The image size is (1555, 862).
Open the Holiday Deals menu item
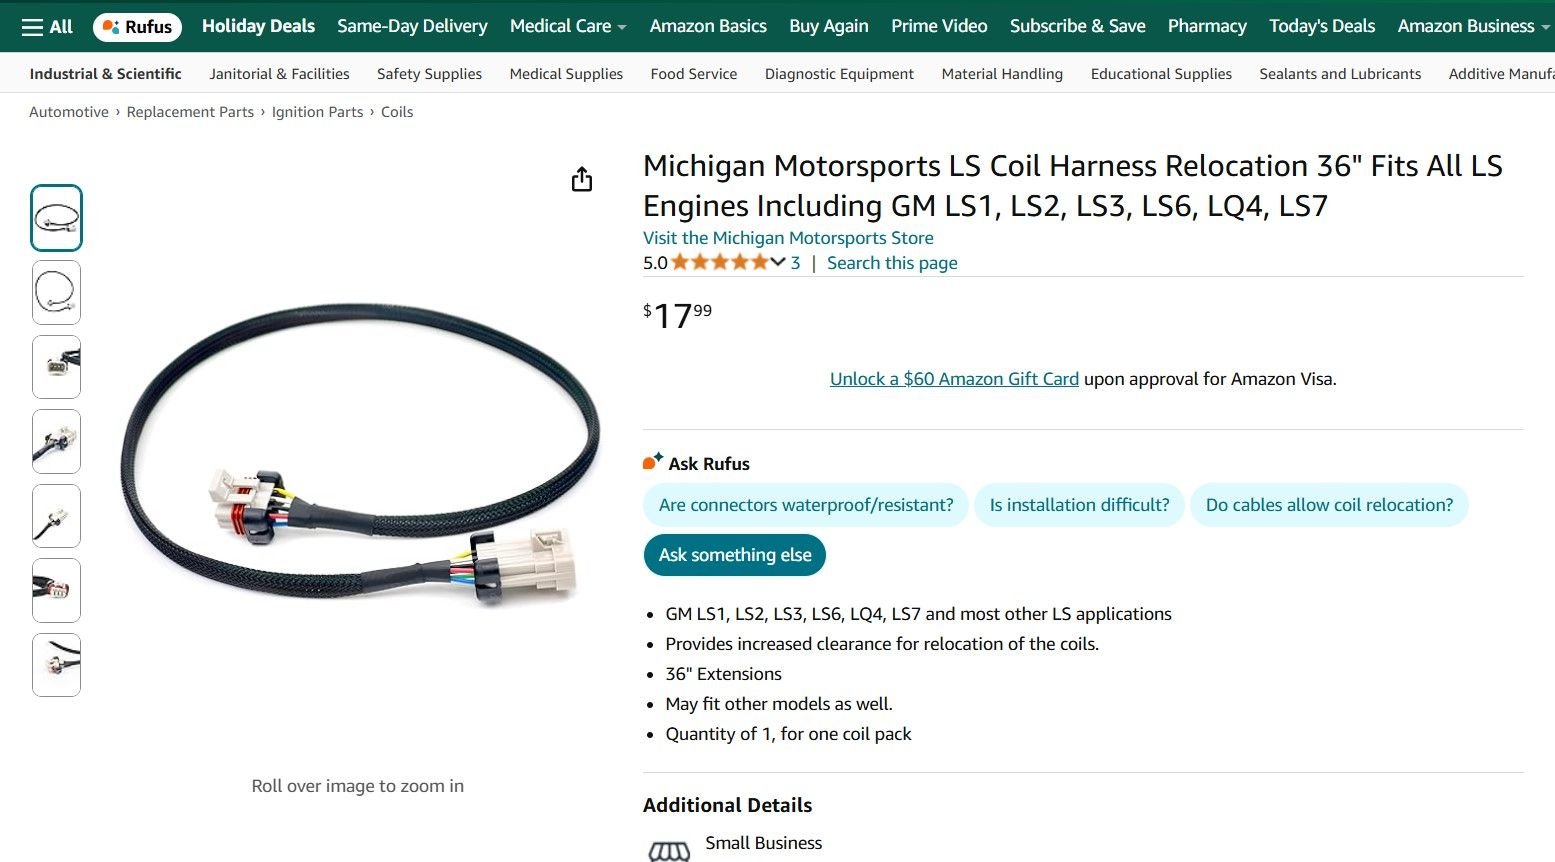[x=258, y=27]
